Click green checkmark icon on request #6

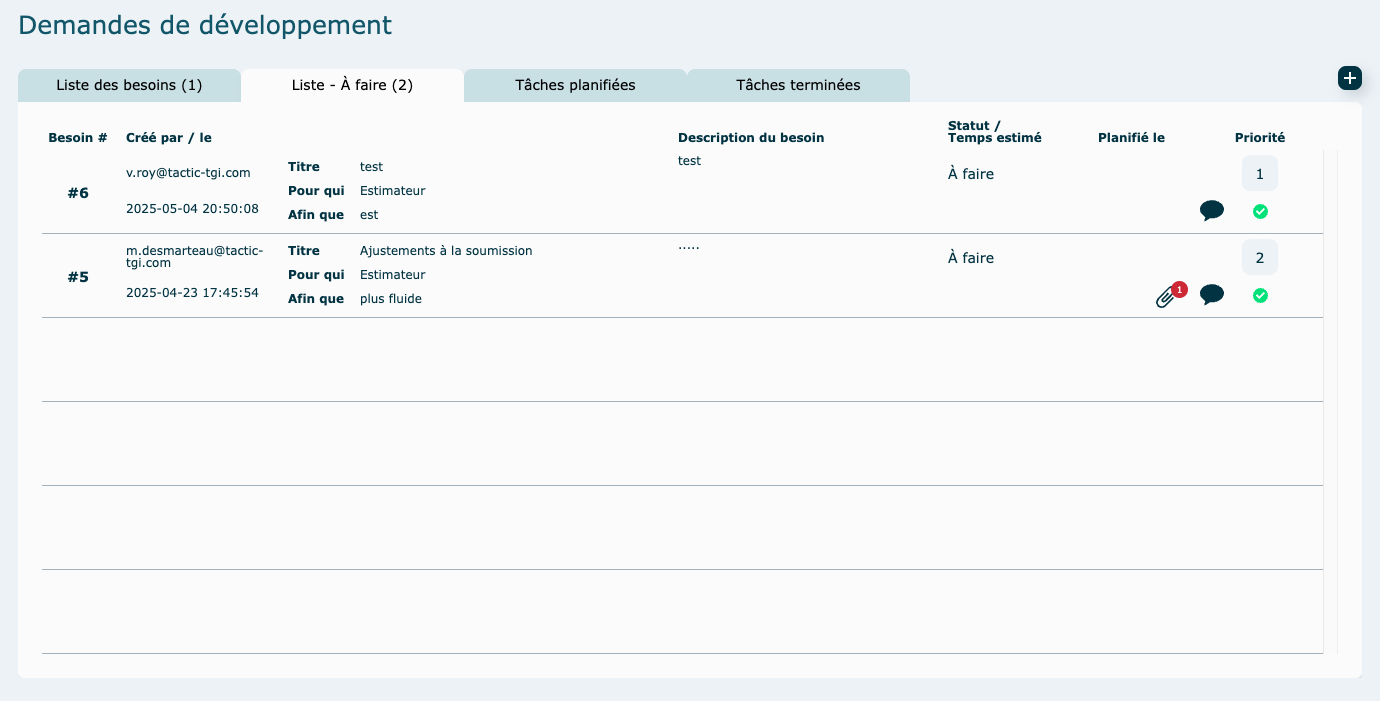tap(1260, 211)
